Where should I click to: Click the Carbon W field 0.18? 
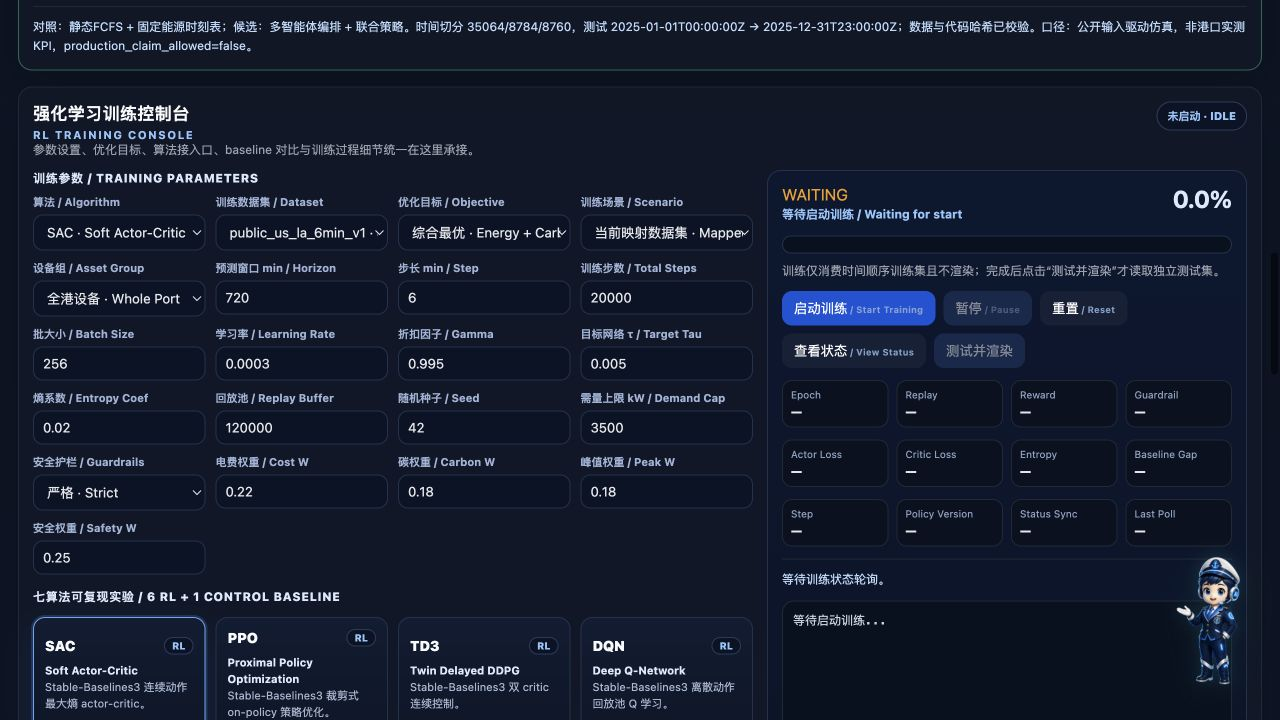click(x=484, y=492)
